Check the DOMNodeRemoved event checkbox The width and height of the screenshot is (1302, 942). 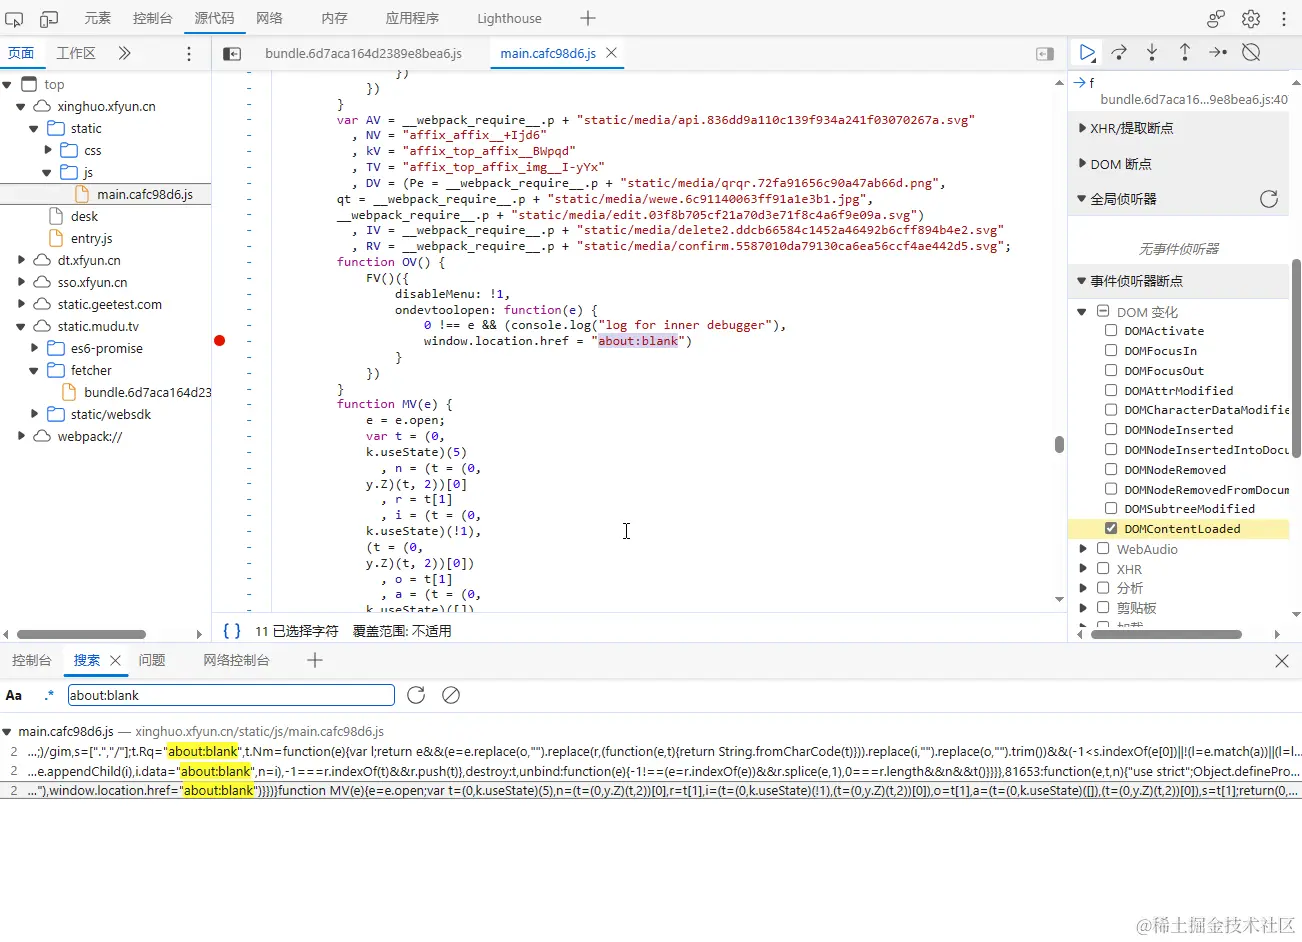[x=1111, y=469]
